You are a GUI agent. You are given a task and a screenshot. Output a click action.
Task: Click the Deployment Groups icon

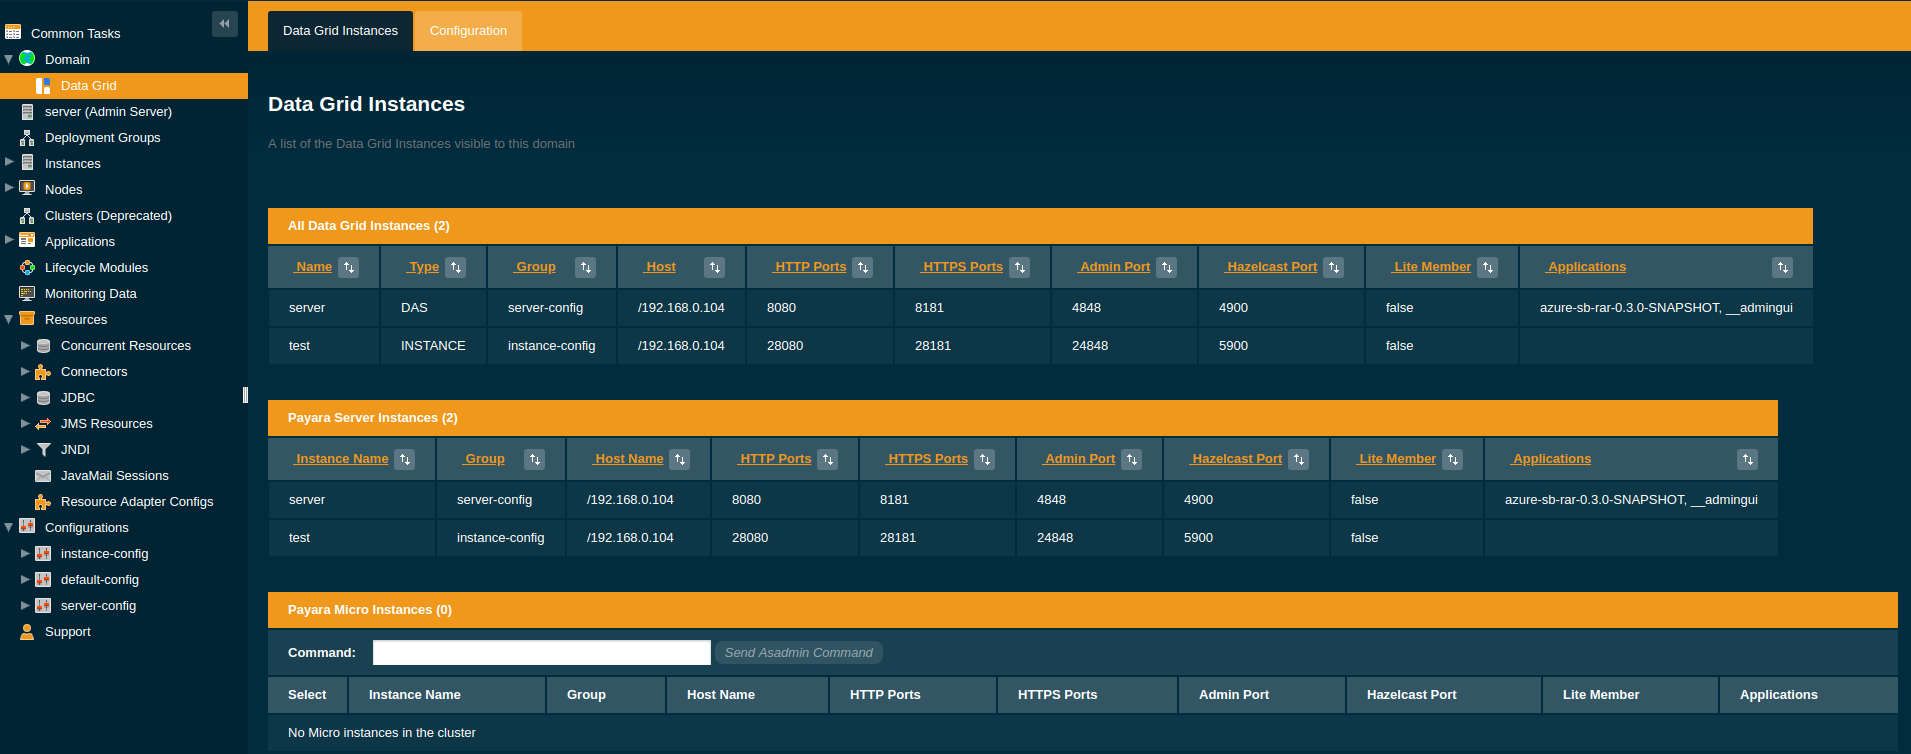point(27,138)
